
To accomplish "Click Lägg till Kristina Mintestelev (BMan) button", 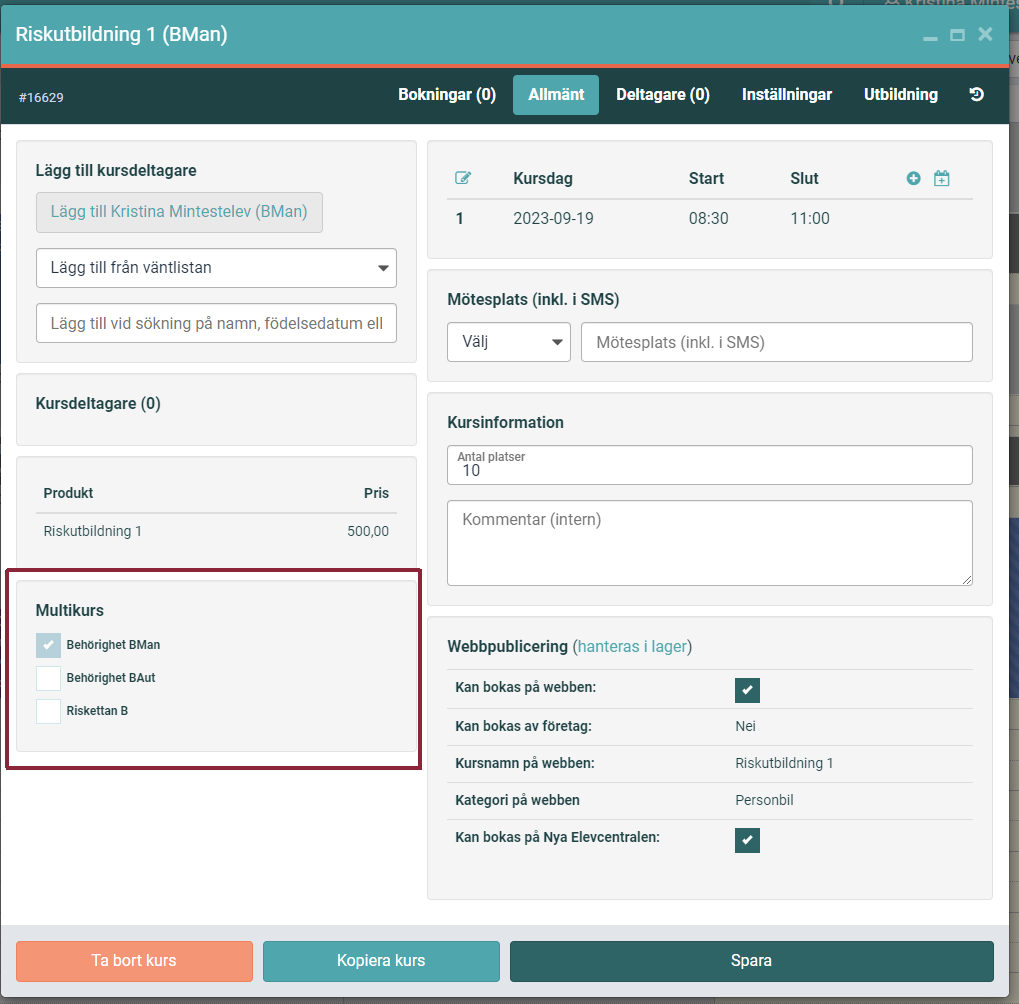I will [179, 212].
